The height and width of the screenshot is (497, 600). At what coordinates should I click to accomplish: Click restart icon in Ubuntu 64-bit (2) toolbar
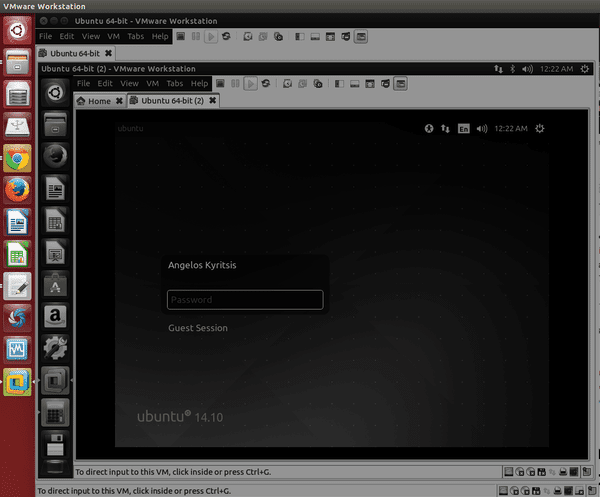coord(266,83)
